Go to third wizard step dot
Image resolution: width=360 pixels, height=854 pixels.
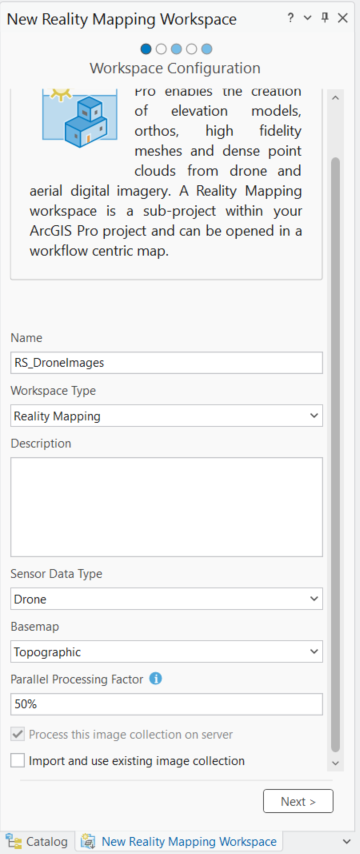pos(176,49)
